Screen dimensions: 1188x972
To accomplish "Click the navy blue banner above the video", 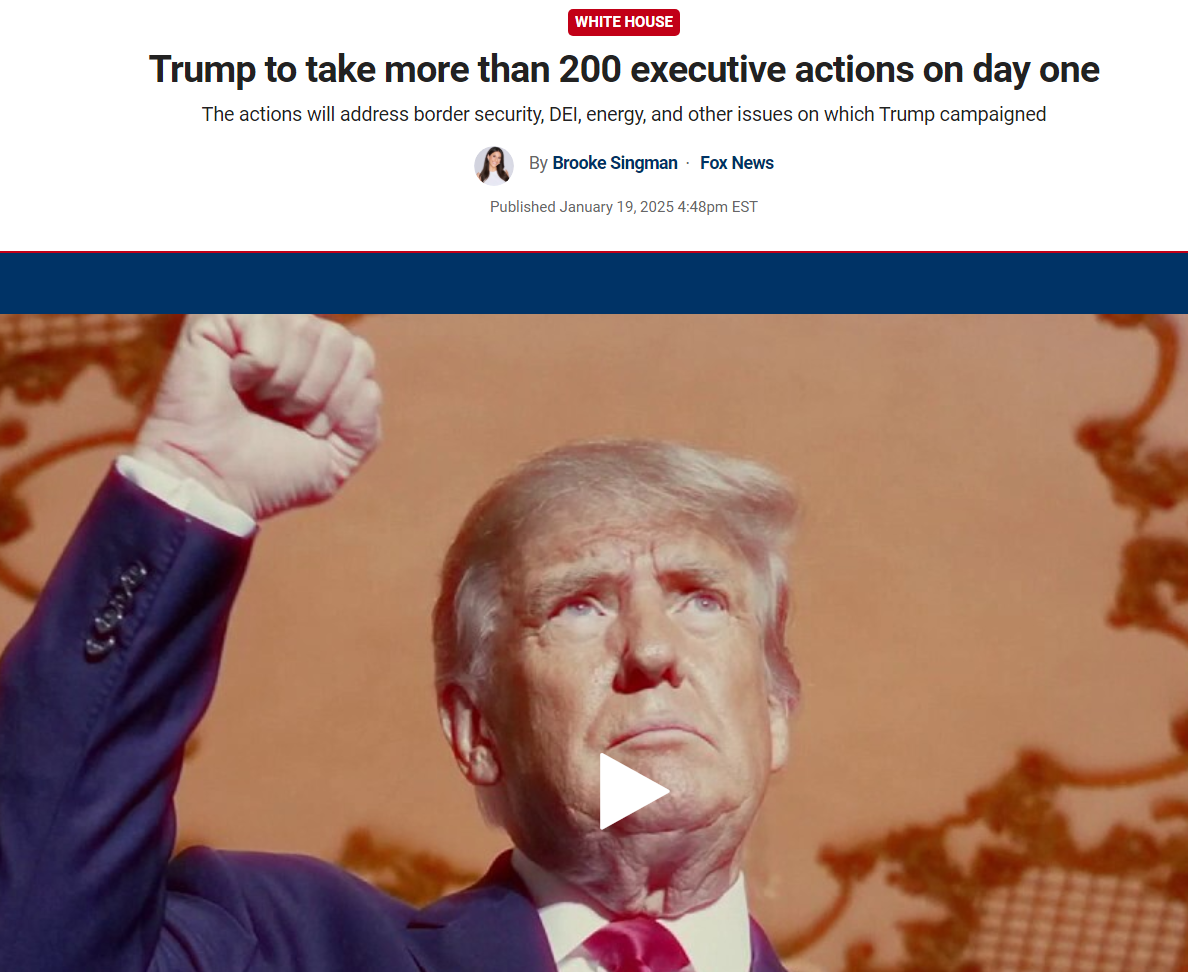I will [594, 283].
